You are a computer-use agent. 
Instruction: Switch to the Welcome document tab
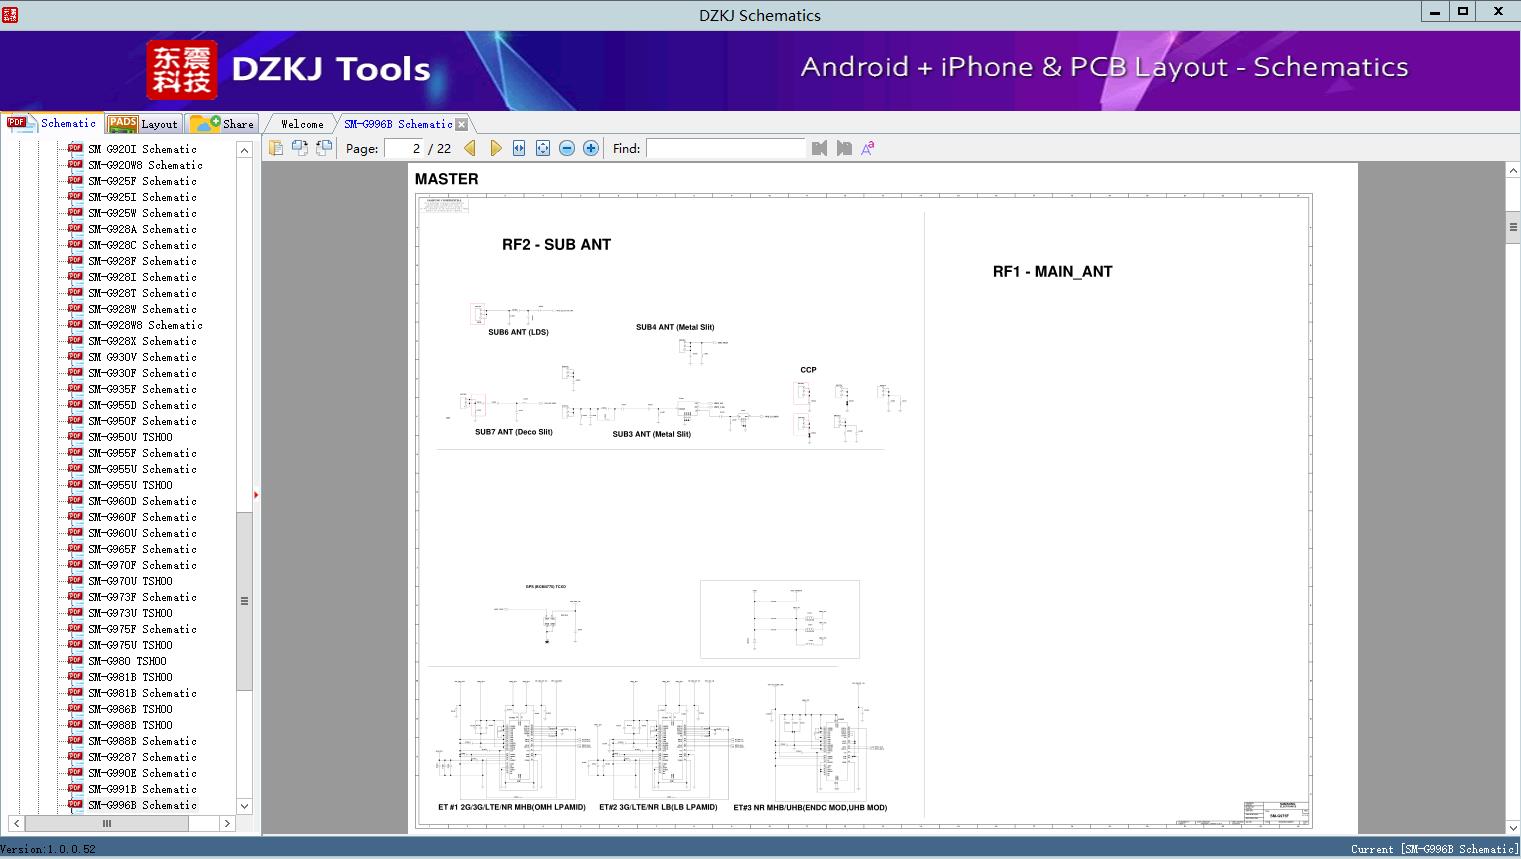tap(302, 124)
